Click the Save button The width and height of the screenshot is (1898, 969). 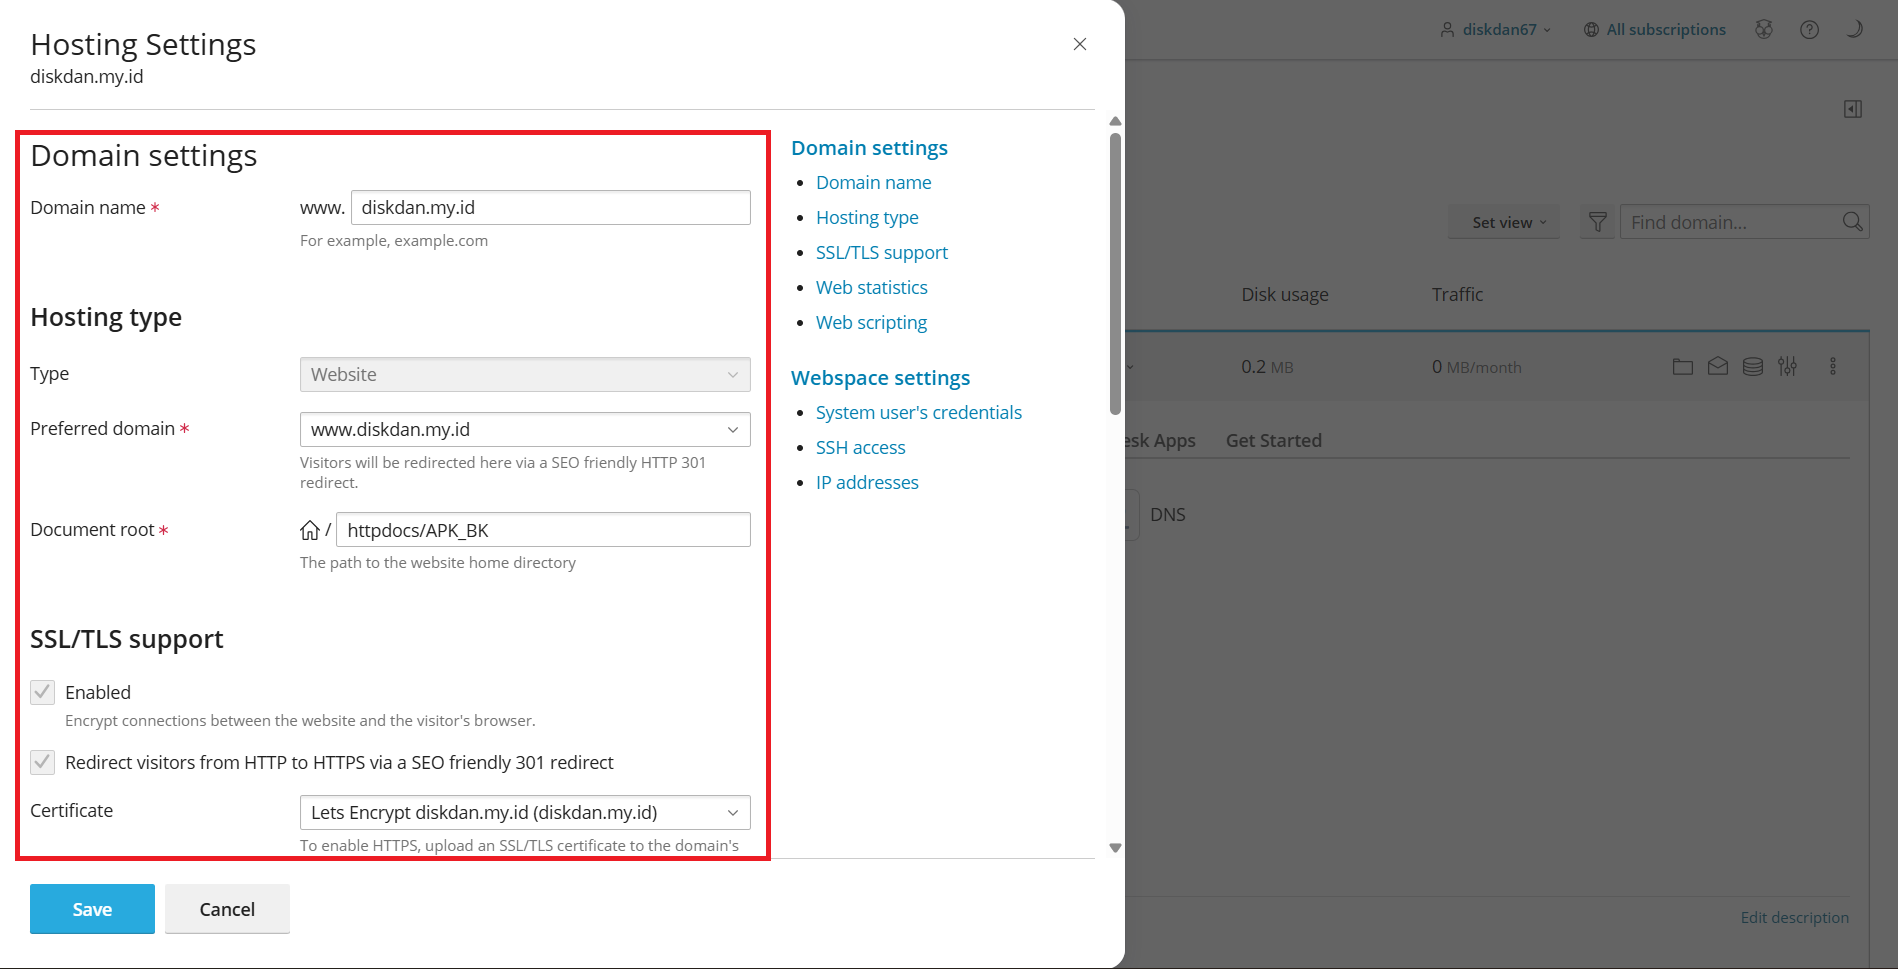(x=92, y=909)
